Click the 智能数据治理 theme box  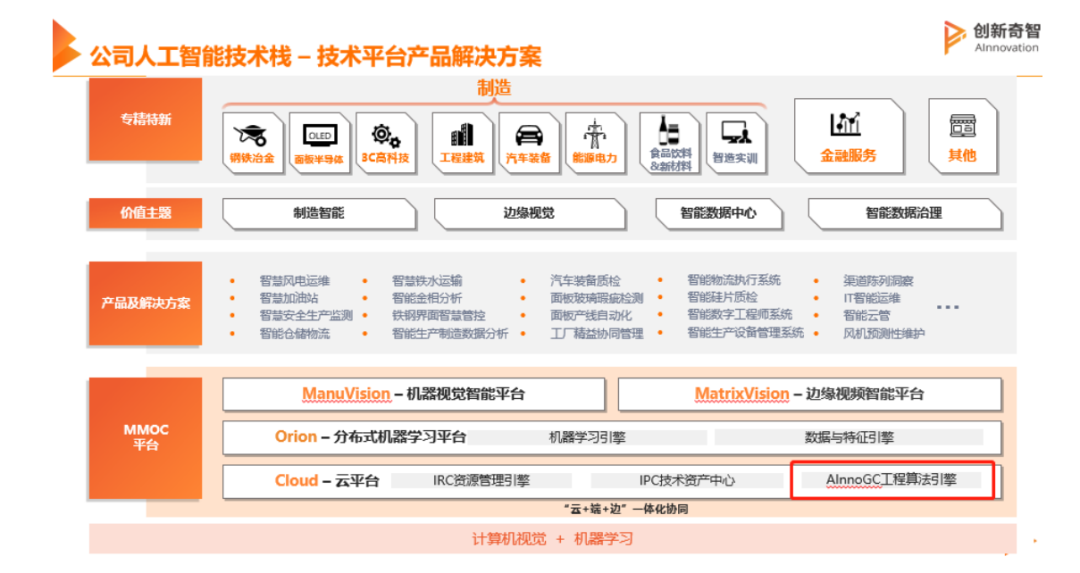(904, 213)
